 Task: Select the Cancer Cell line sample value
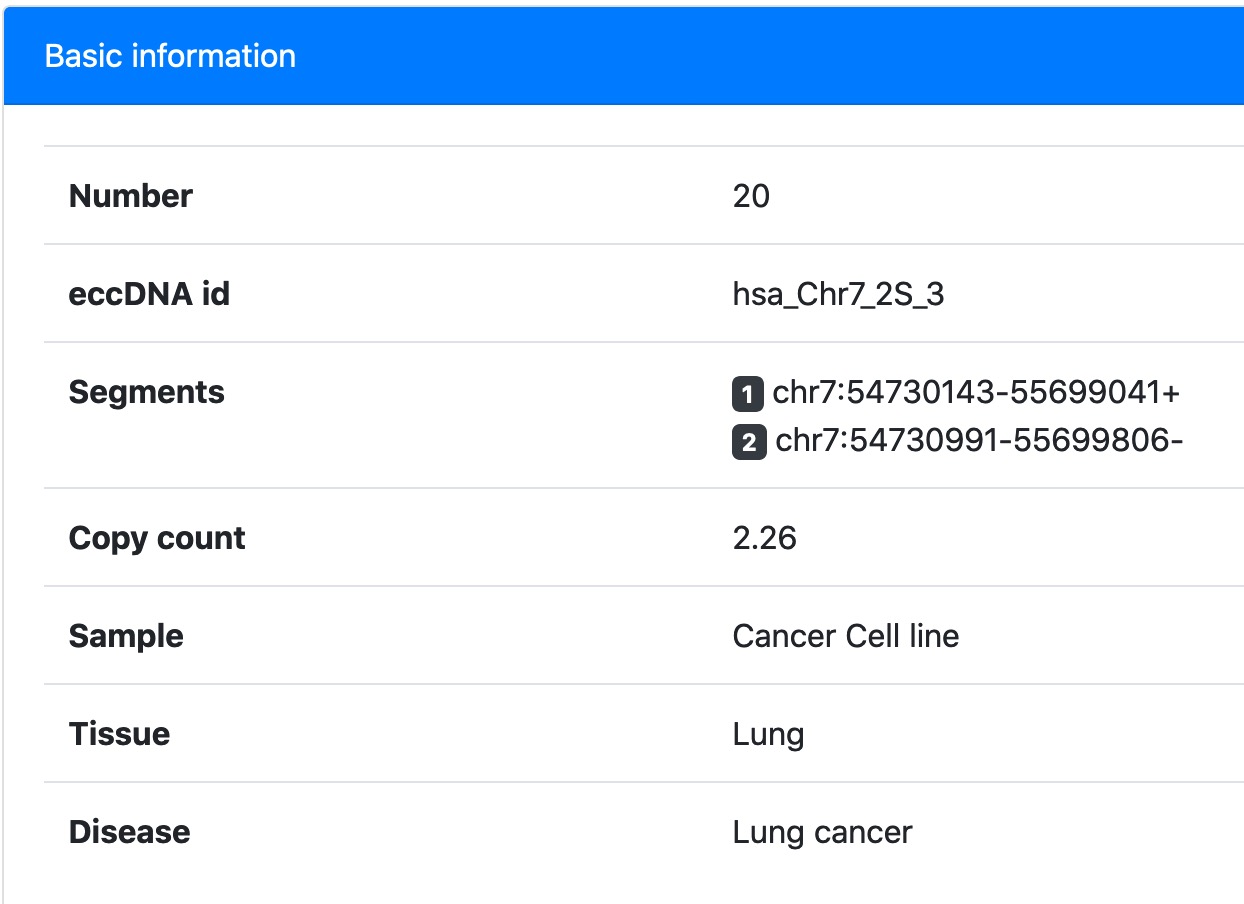845,636
